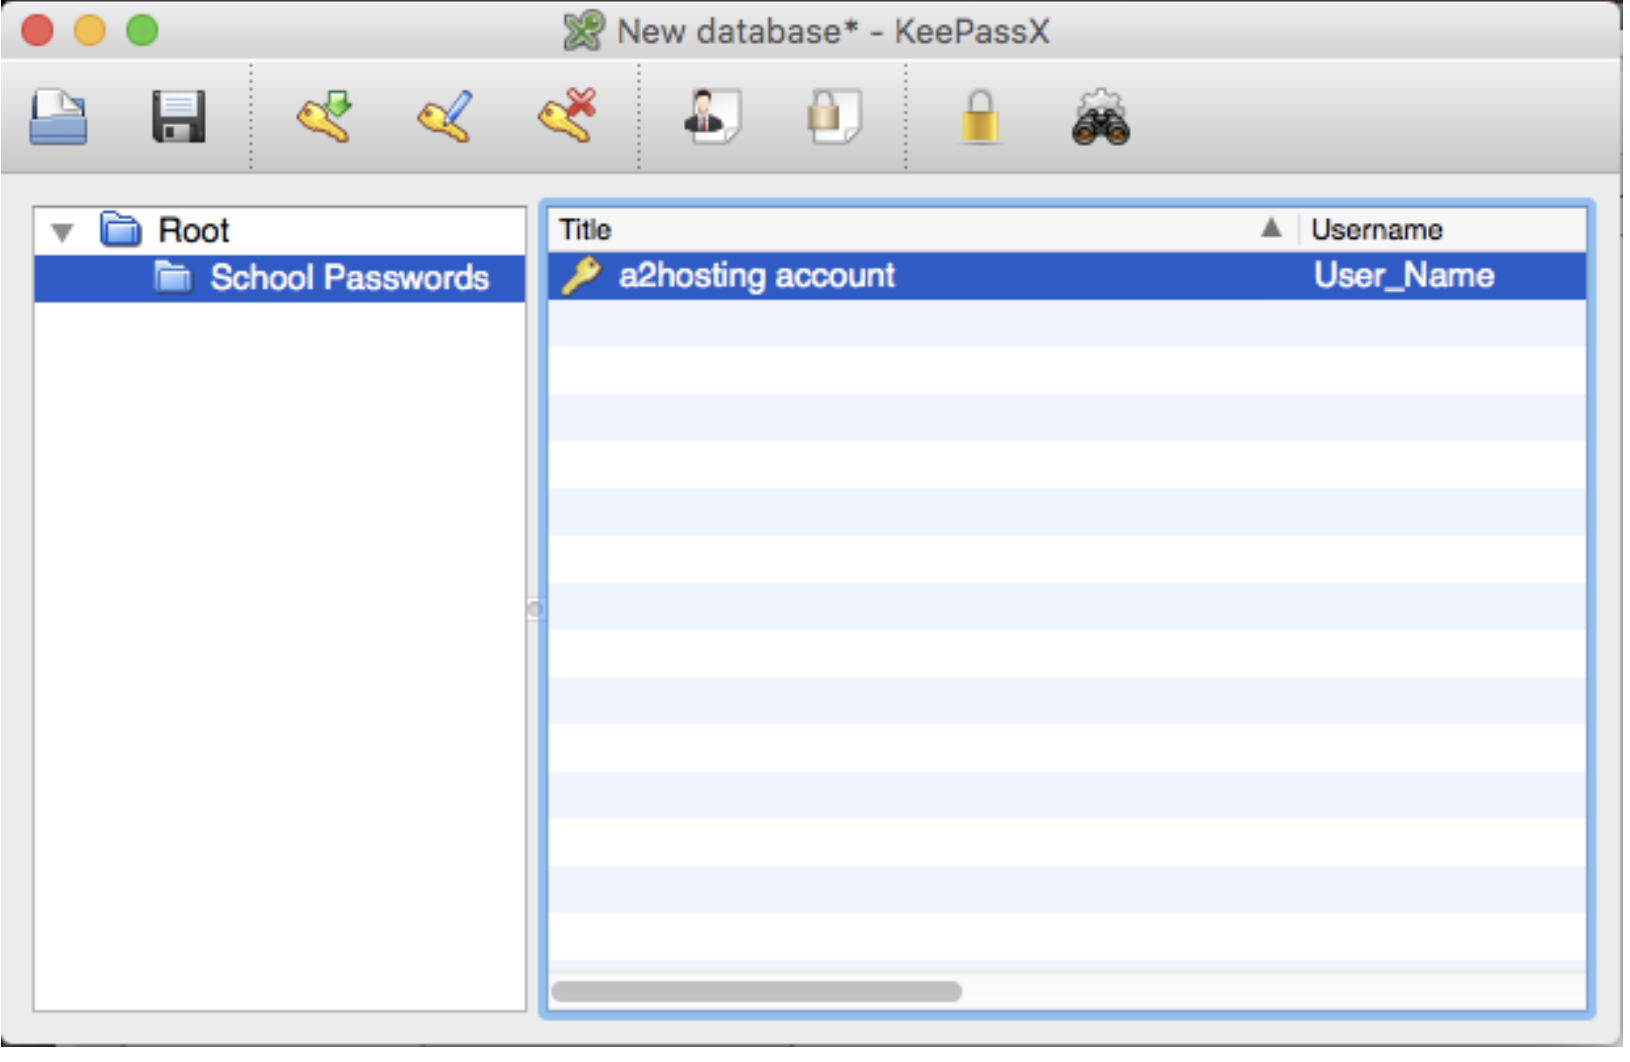Save database with the floppy disk icon
This screenshot has height=1062, width=1630.
(x=178, y=117)
